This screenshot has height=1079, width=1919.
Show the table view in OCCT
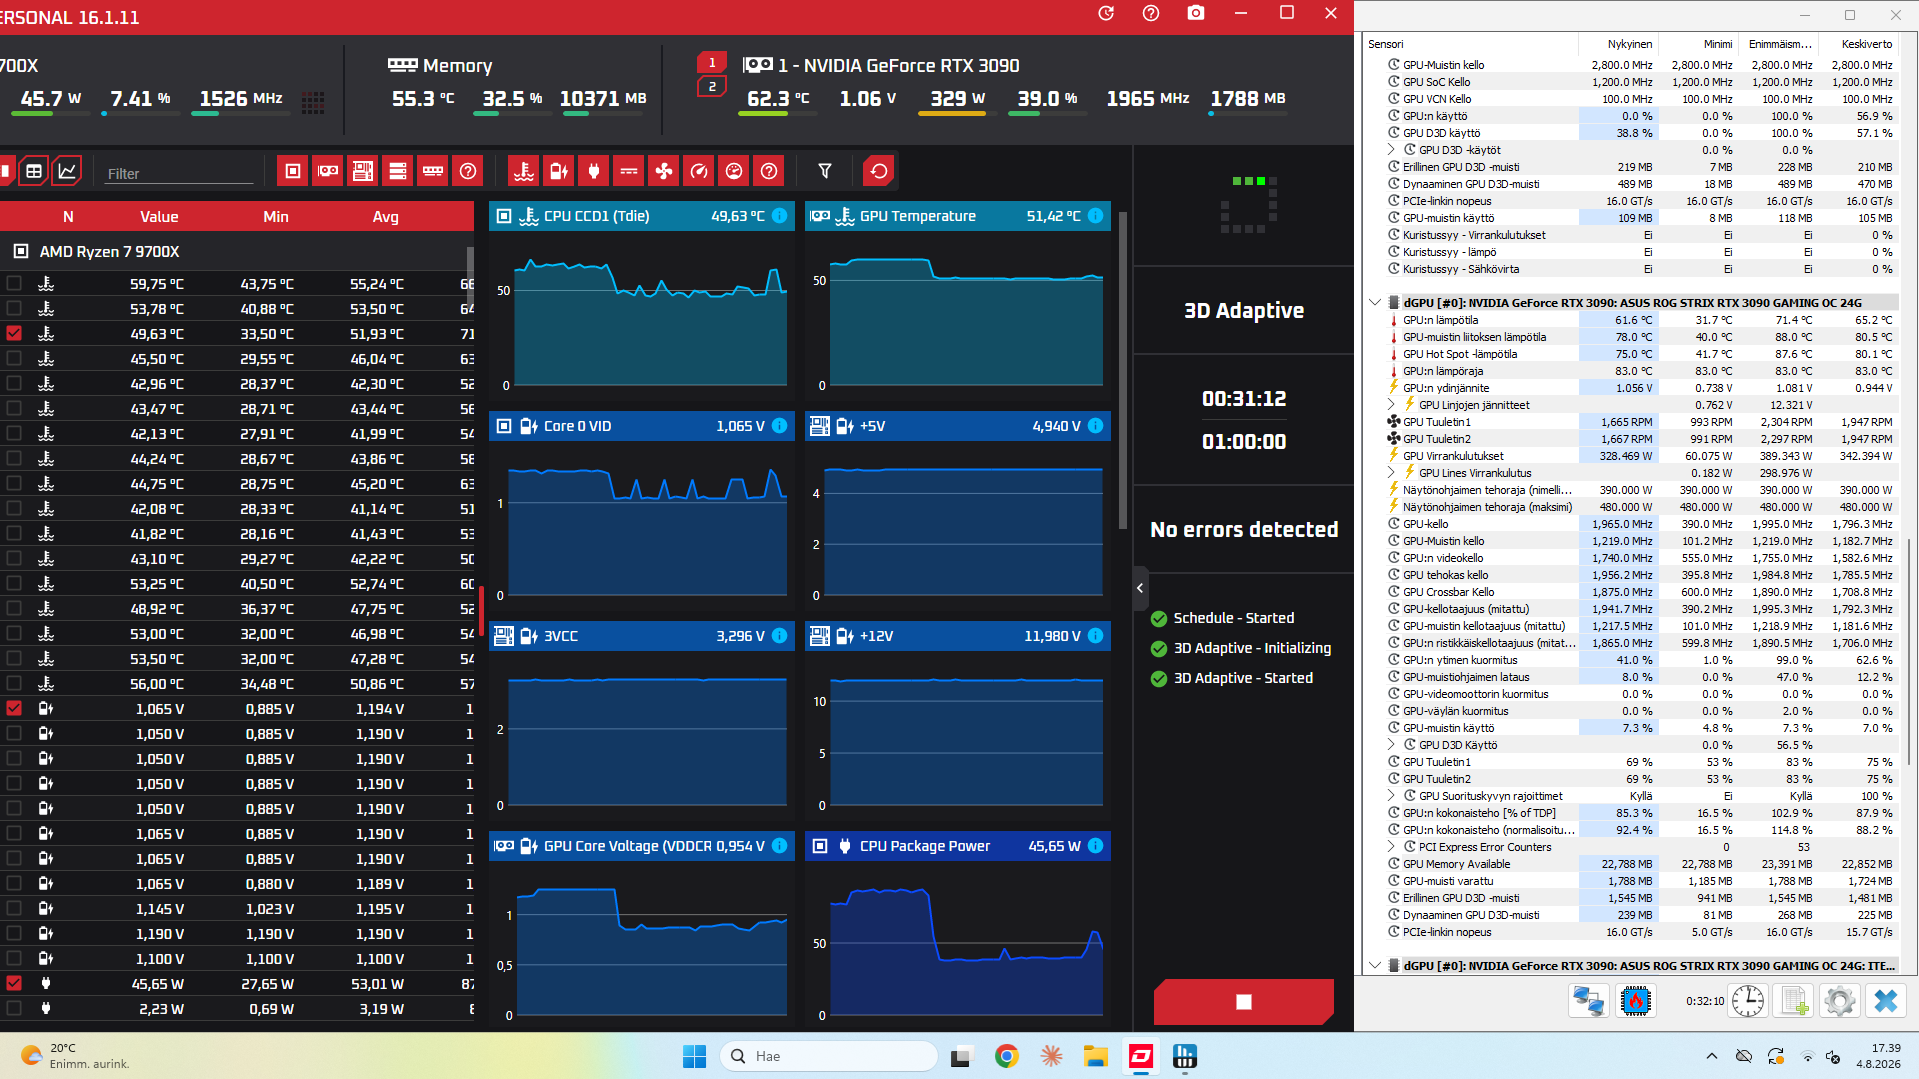(x=34, y=171)
